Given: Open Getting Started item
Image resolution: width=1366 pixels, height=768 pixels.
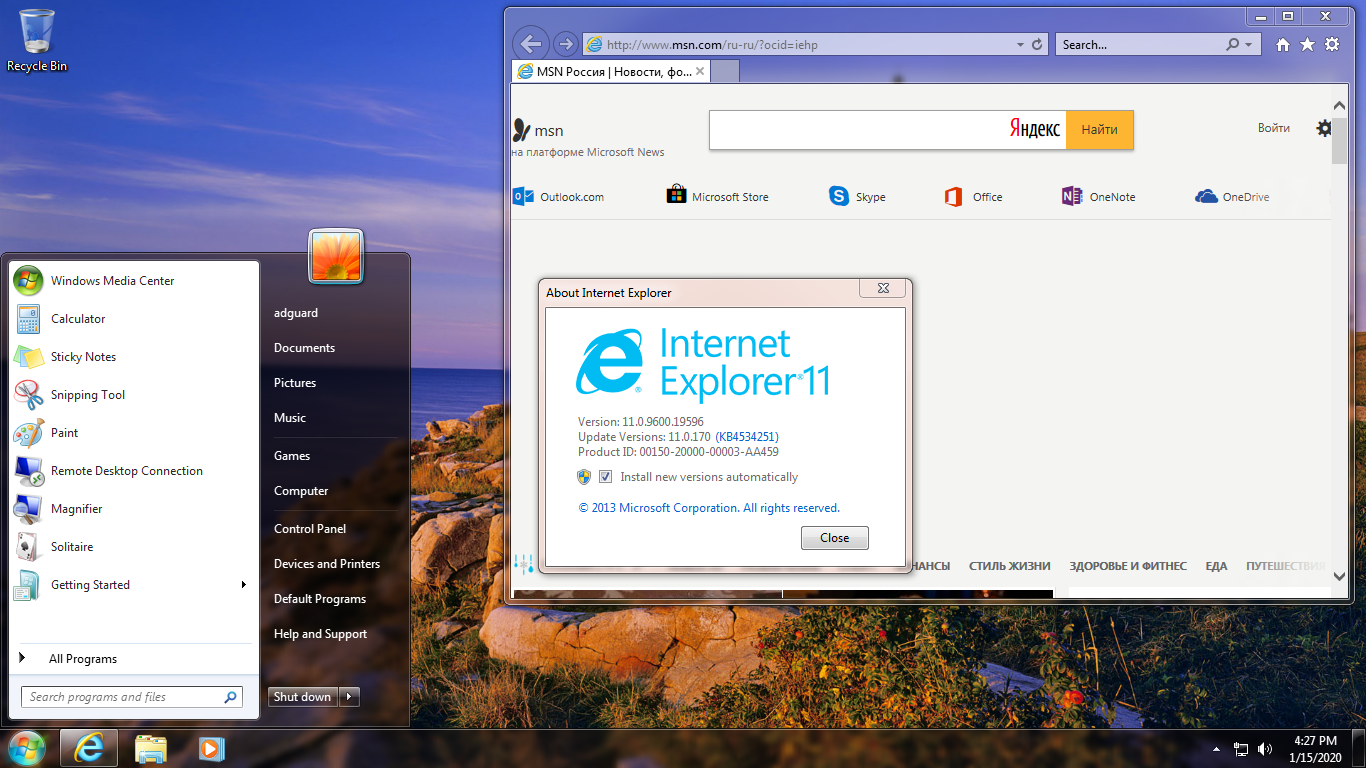Looking at the screenshot, I should 134,585.
